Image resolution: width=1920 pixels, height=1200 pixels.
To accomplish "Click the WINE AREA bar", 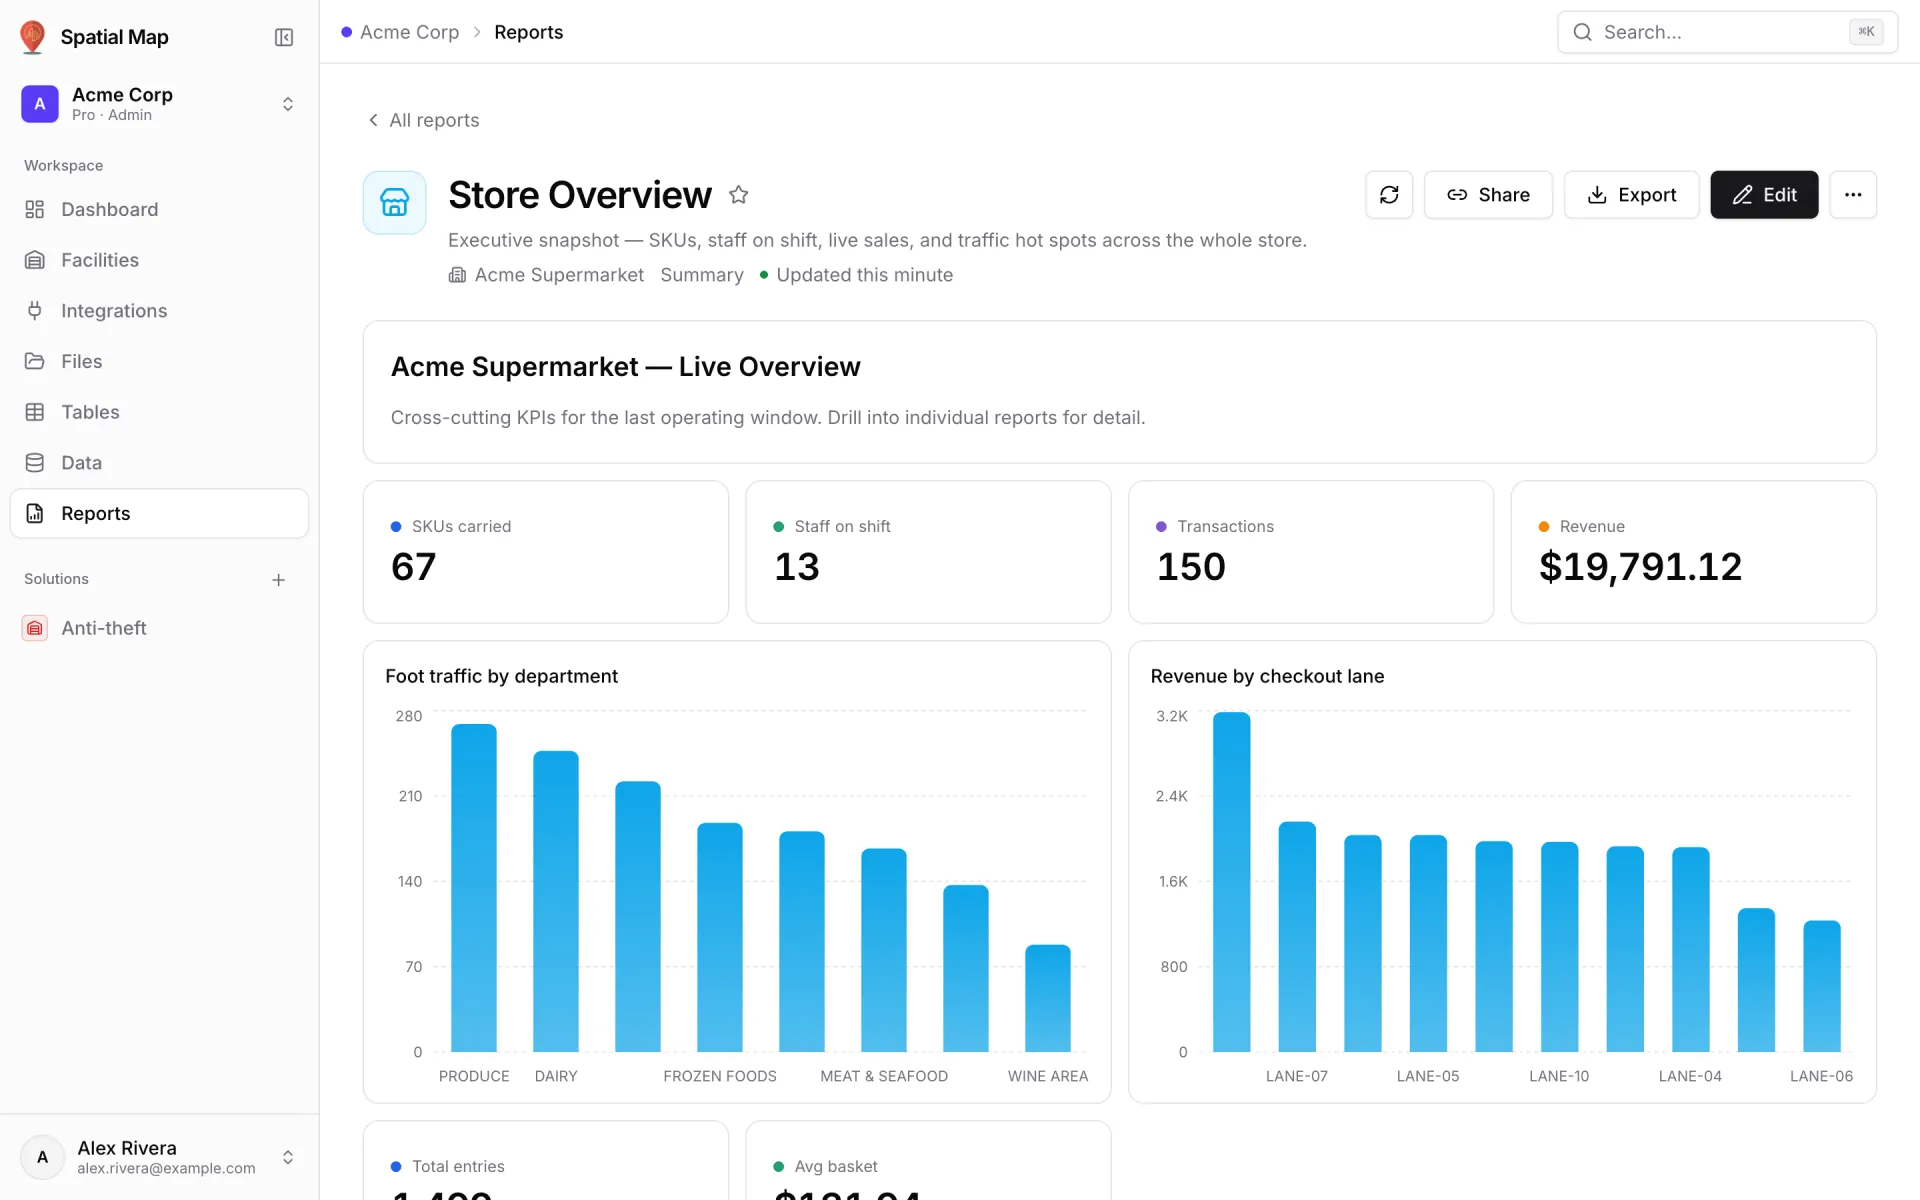I will (x=1048, y=998).
